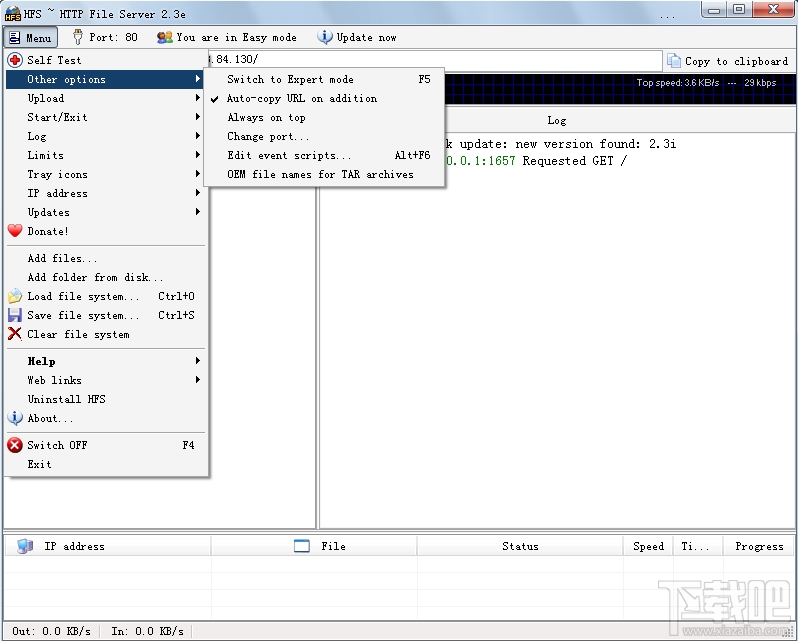Click the 'Out: 0.0 KB/s' status entry

coord(51,631)
